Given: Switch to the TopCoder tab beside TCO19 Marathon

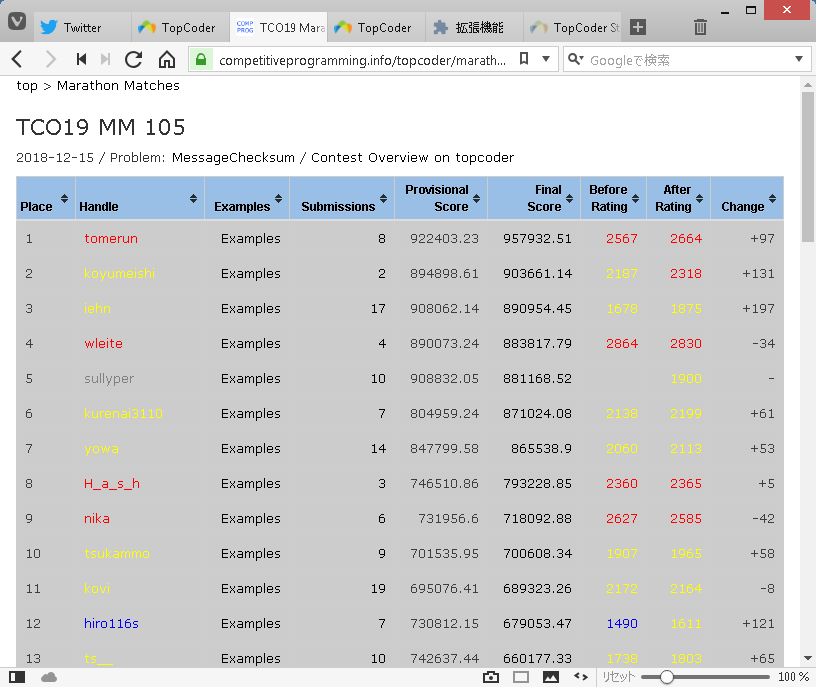Looking at the screenshot, I should pyautogui.click(x=376, y=28).
